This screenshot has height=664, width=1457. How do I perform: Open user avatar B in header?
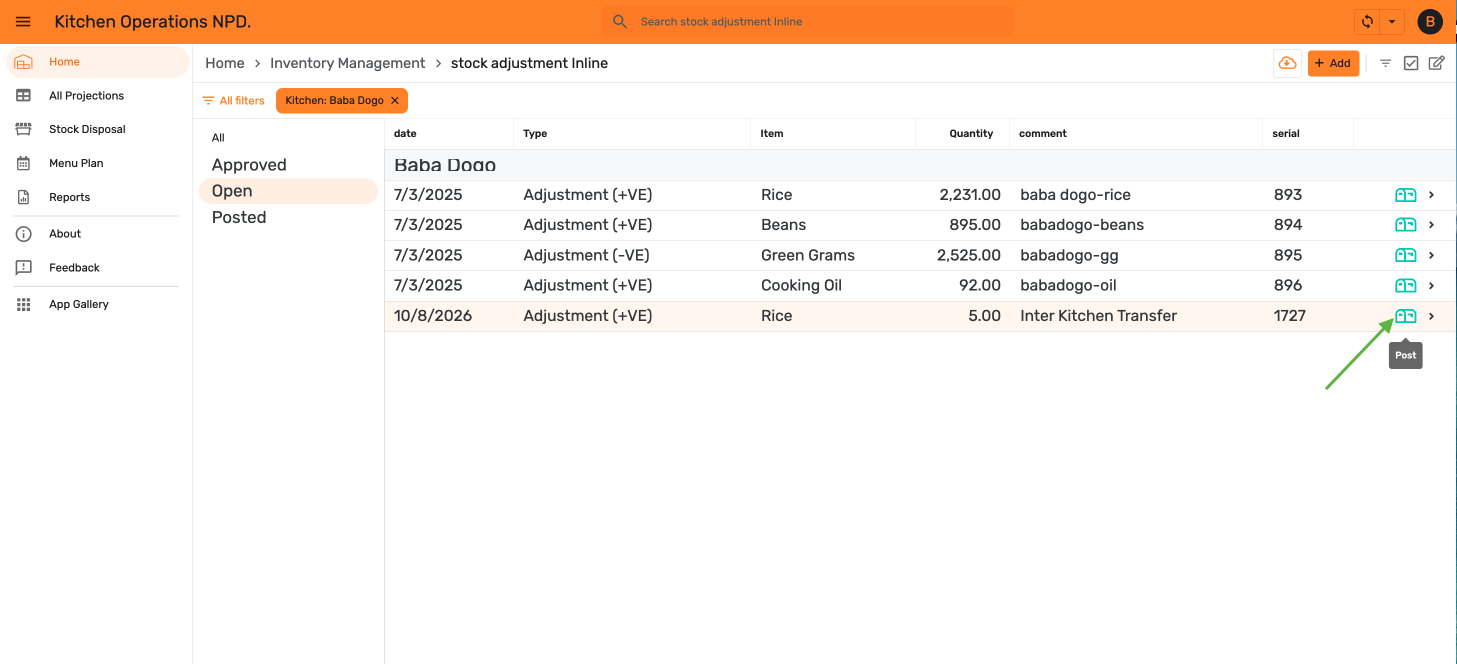[x=1430, y=21]
